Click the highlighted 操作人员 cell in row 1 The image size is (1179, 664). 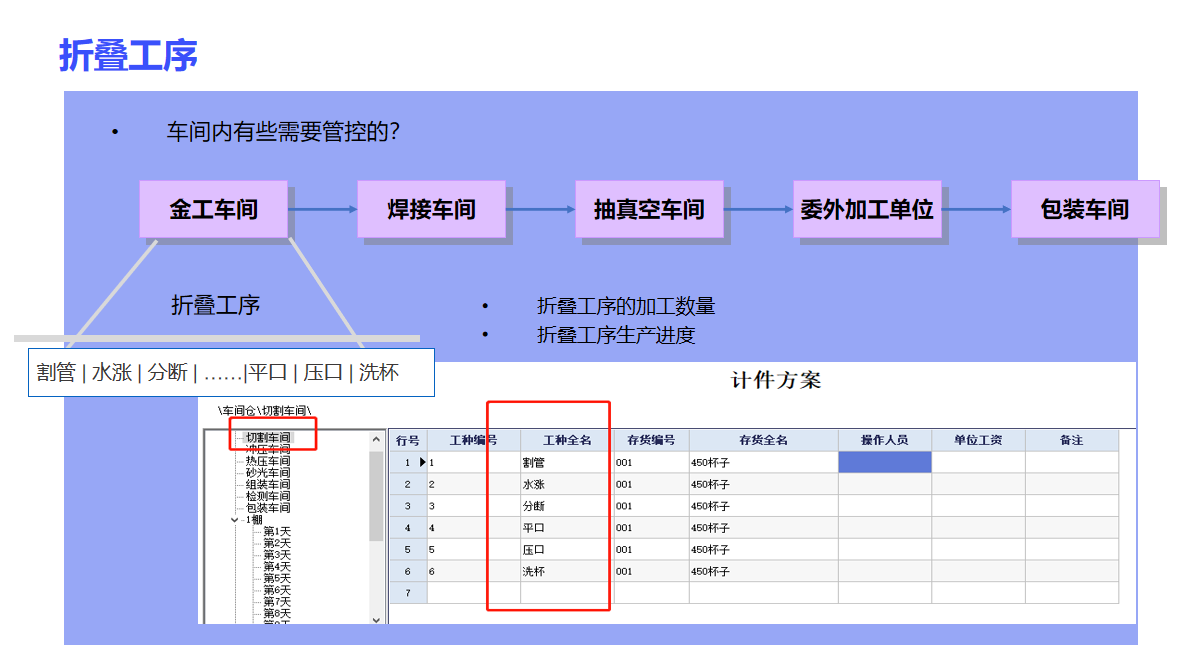[885, 462]
